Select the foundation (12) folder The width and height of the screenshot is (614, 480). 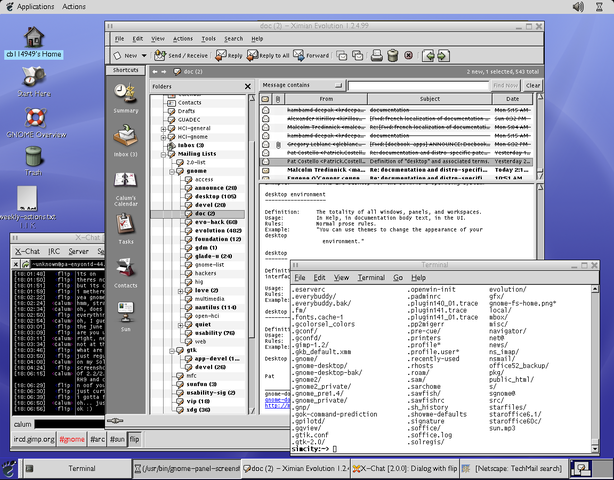click(x=218, y=239)
